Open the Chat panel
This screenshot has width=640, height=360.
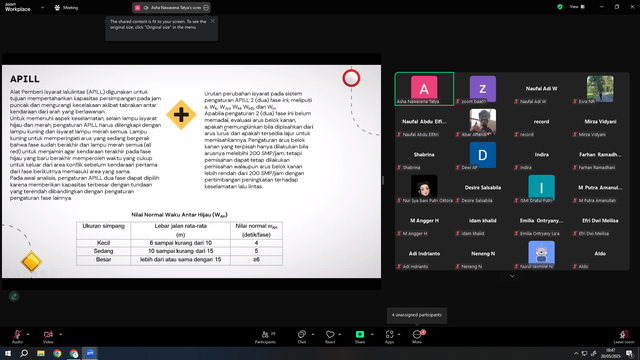pos(302,337)
